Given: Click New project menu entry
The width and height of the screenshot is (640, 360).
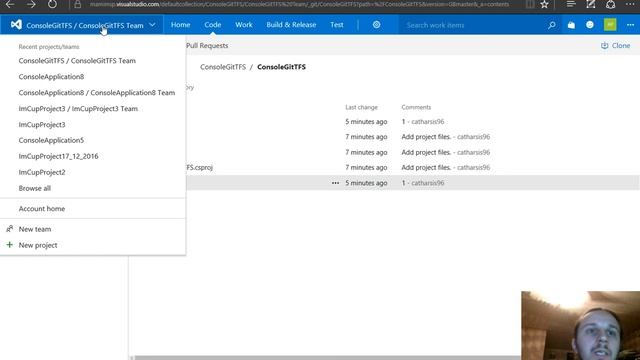Looking at the screenshot, I should pyautogui.click(x=38, y=245).
